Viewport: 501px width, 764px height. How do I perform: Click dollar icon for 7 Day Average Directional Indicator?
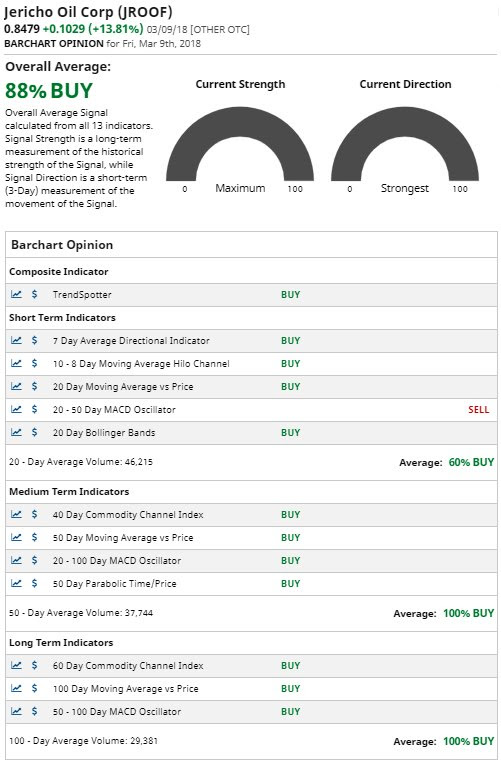point(34,340)
